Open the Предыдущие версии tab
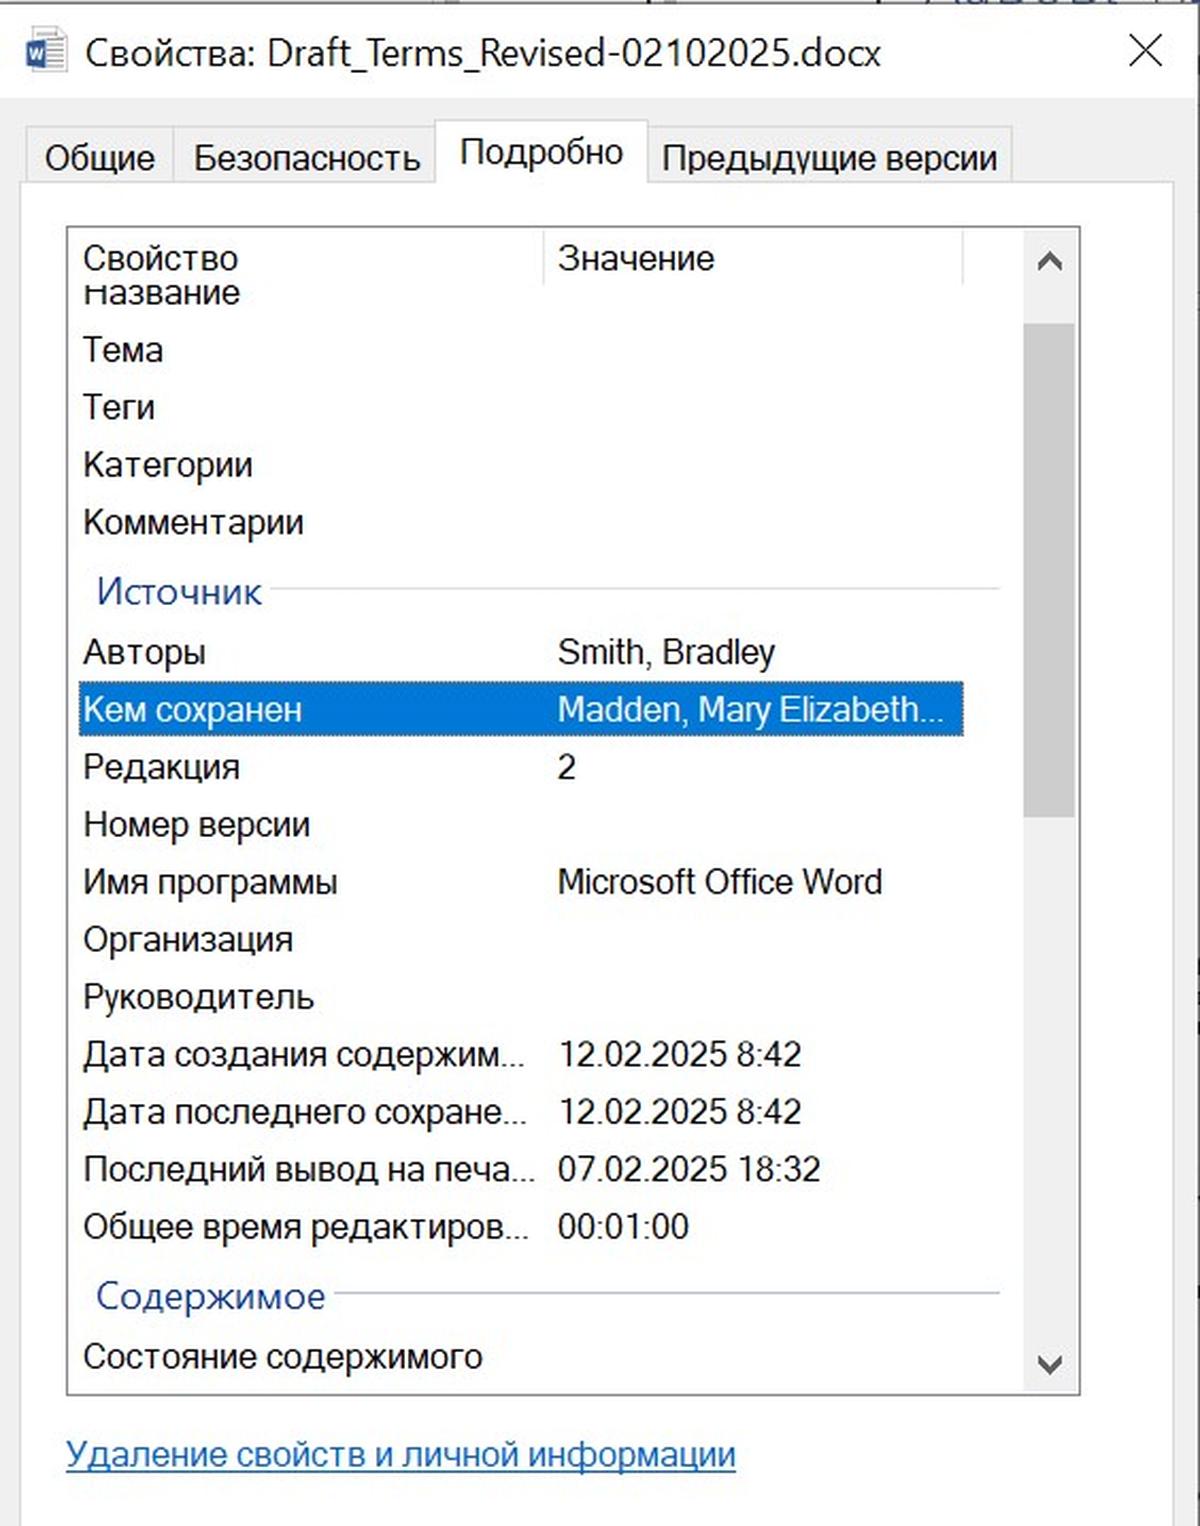This screenshot has width=1200, height=1526. coord(829,158)
